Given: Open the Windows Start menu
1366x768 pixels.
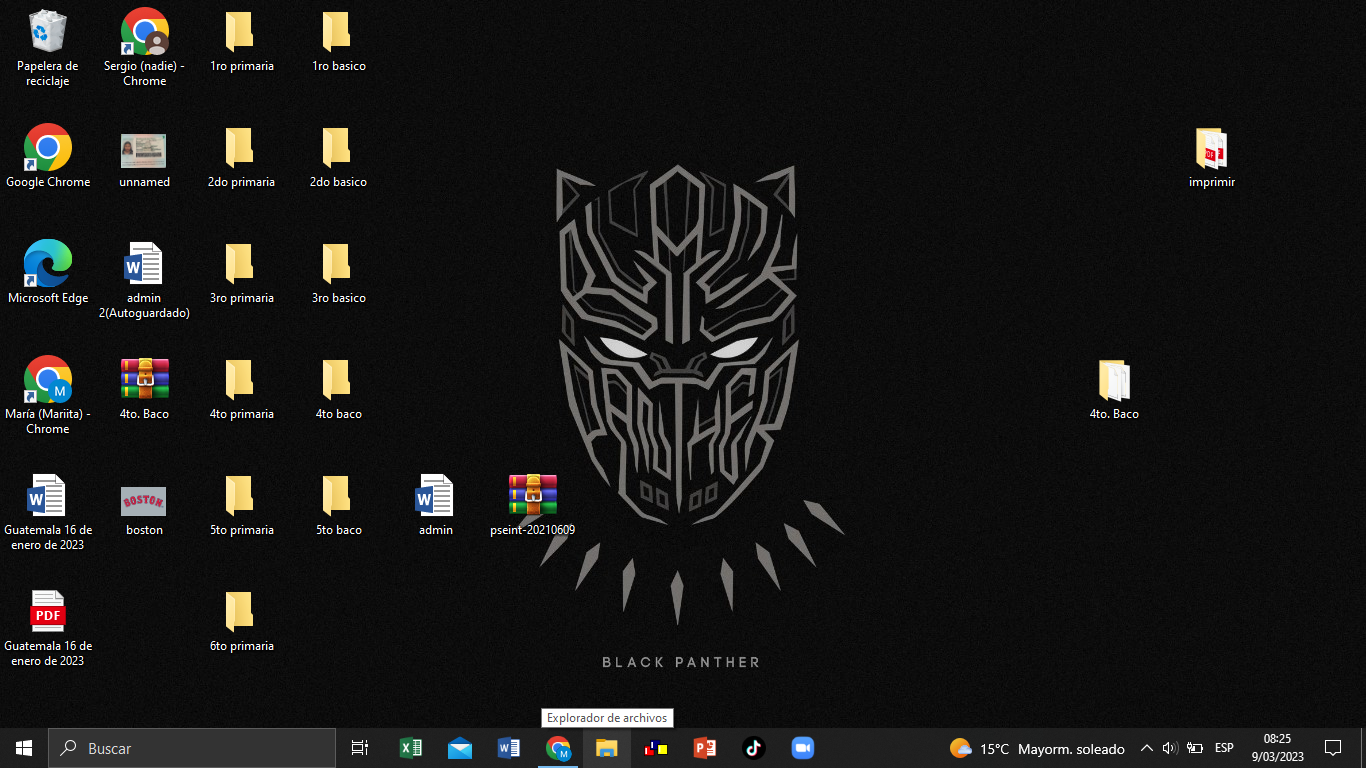Looking at the screenshot, I should (x=24, y=748).
